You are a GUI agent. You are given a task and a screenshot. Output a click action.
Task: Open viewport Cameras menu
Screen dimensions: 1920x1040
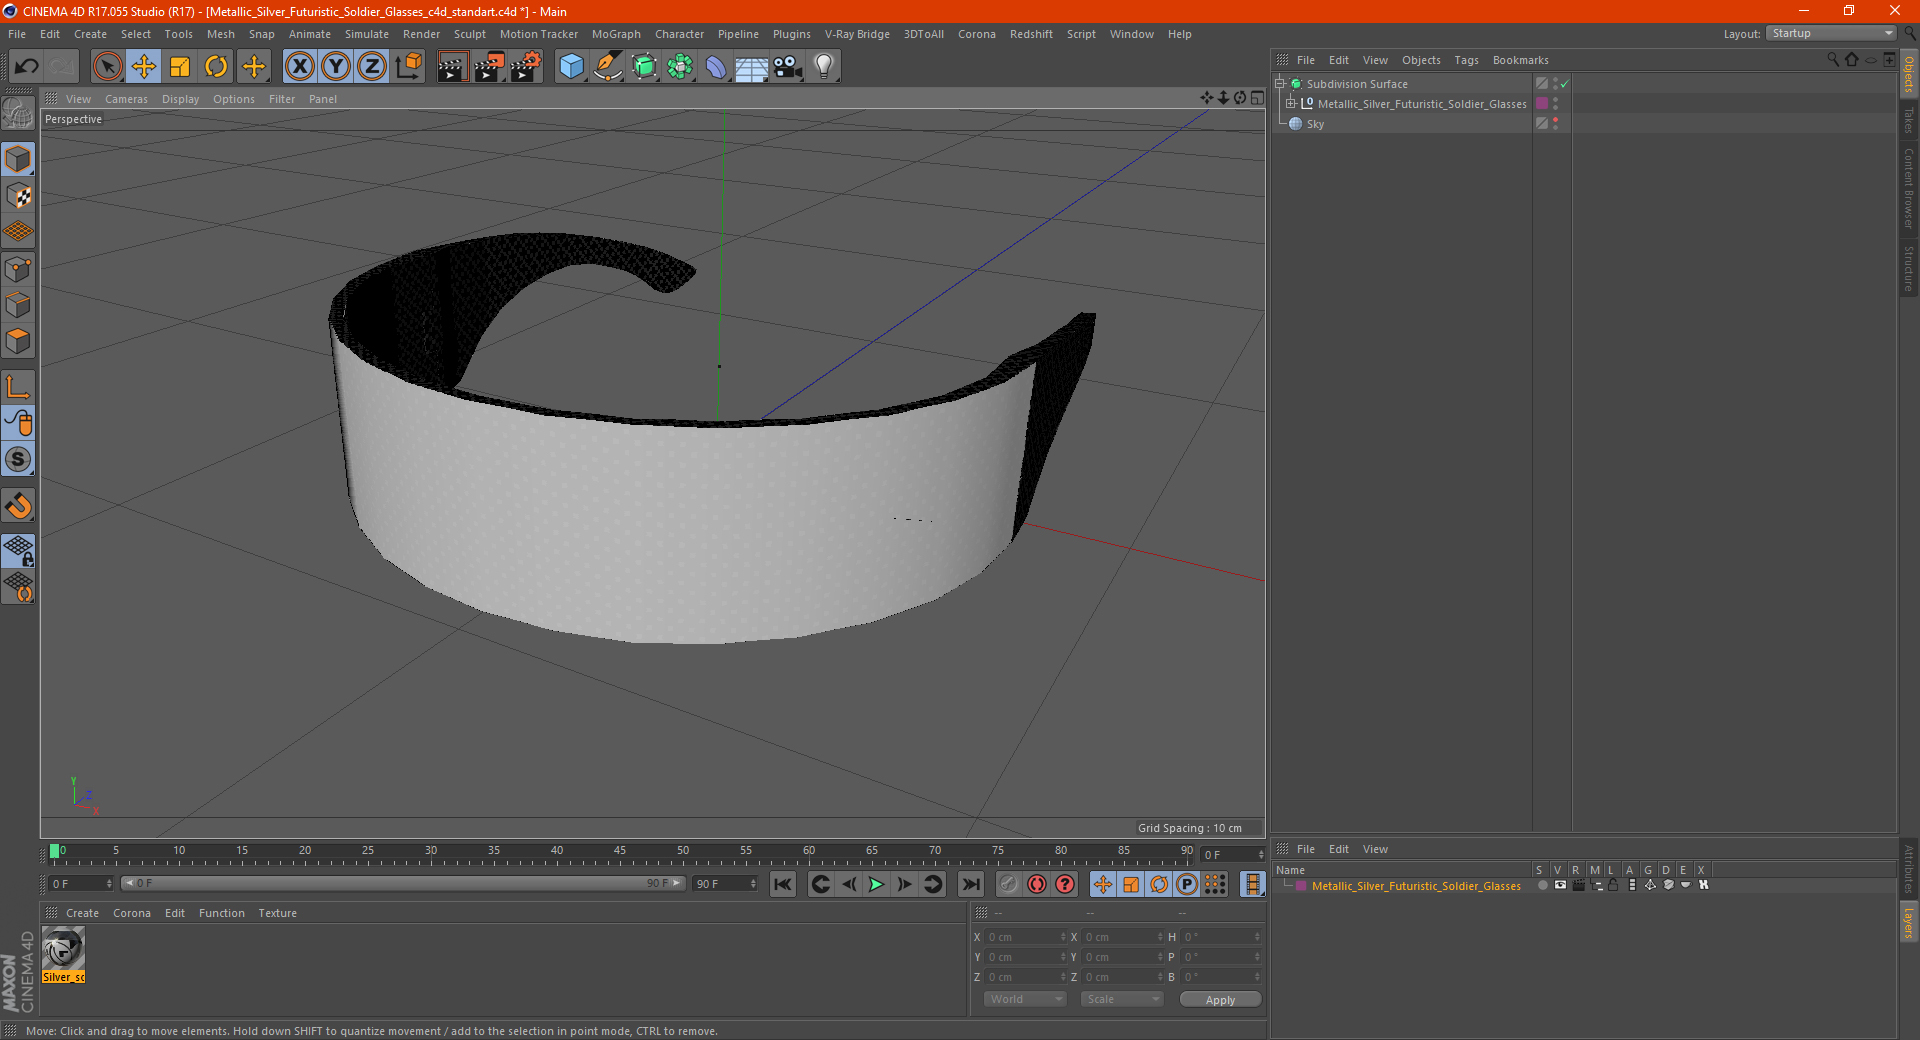pos(126,99)
